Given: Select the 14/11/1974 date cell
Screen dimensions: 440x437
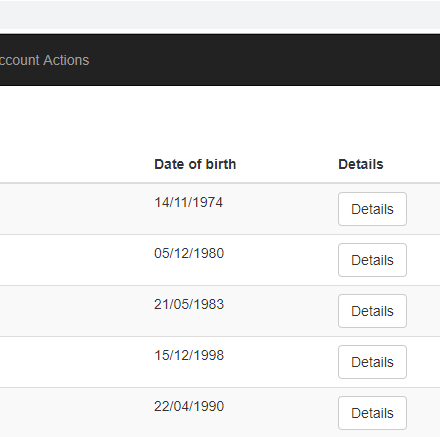Looking at the screenshot, I should pos(188,202).
